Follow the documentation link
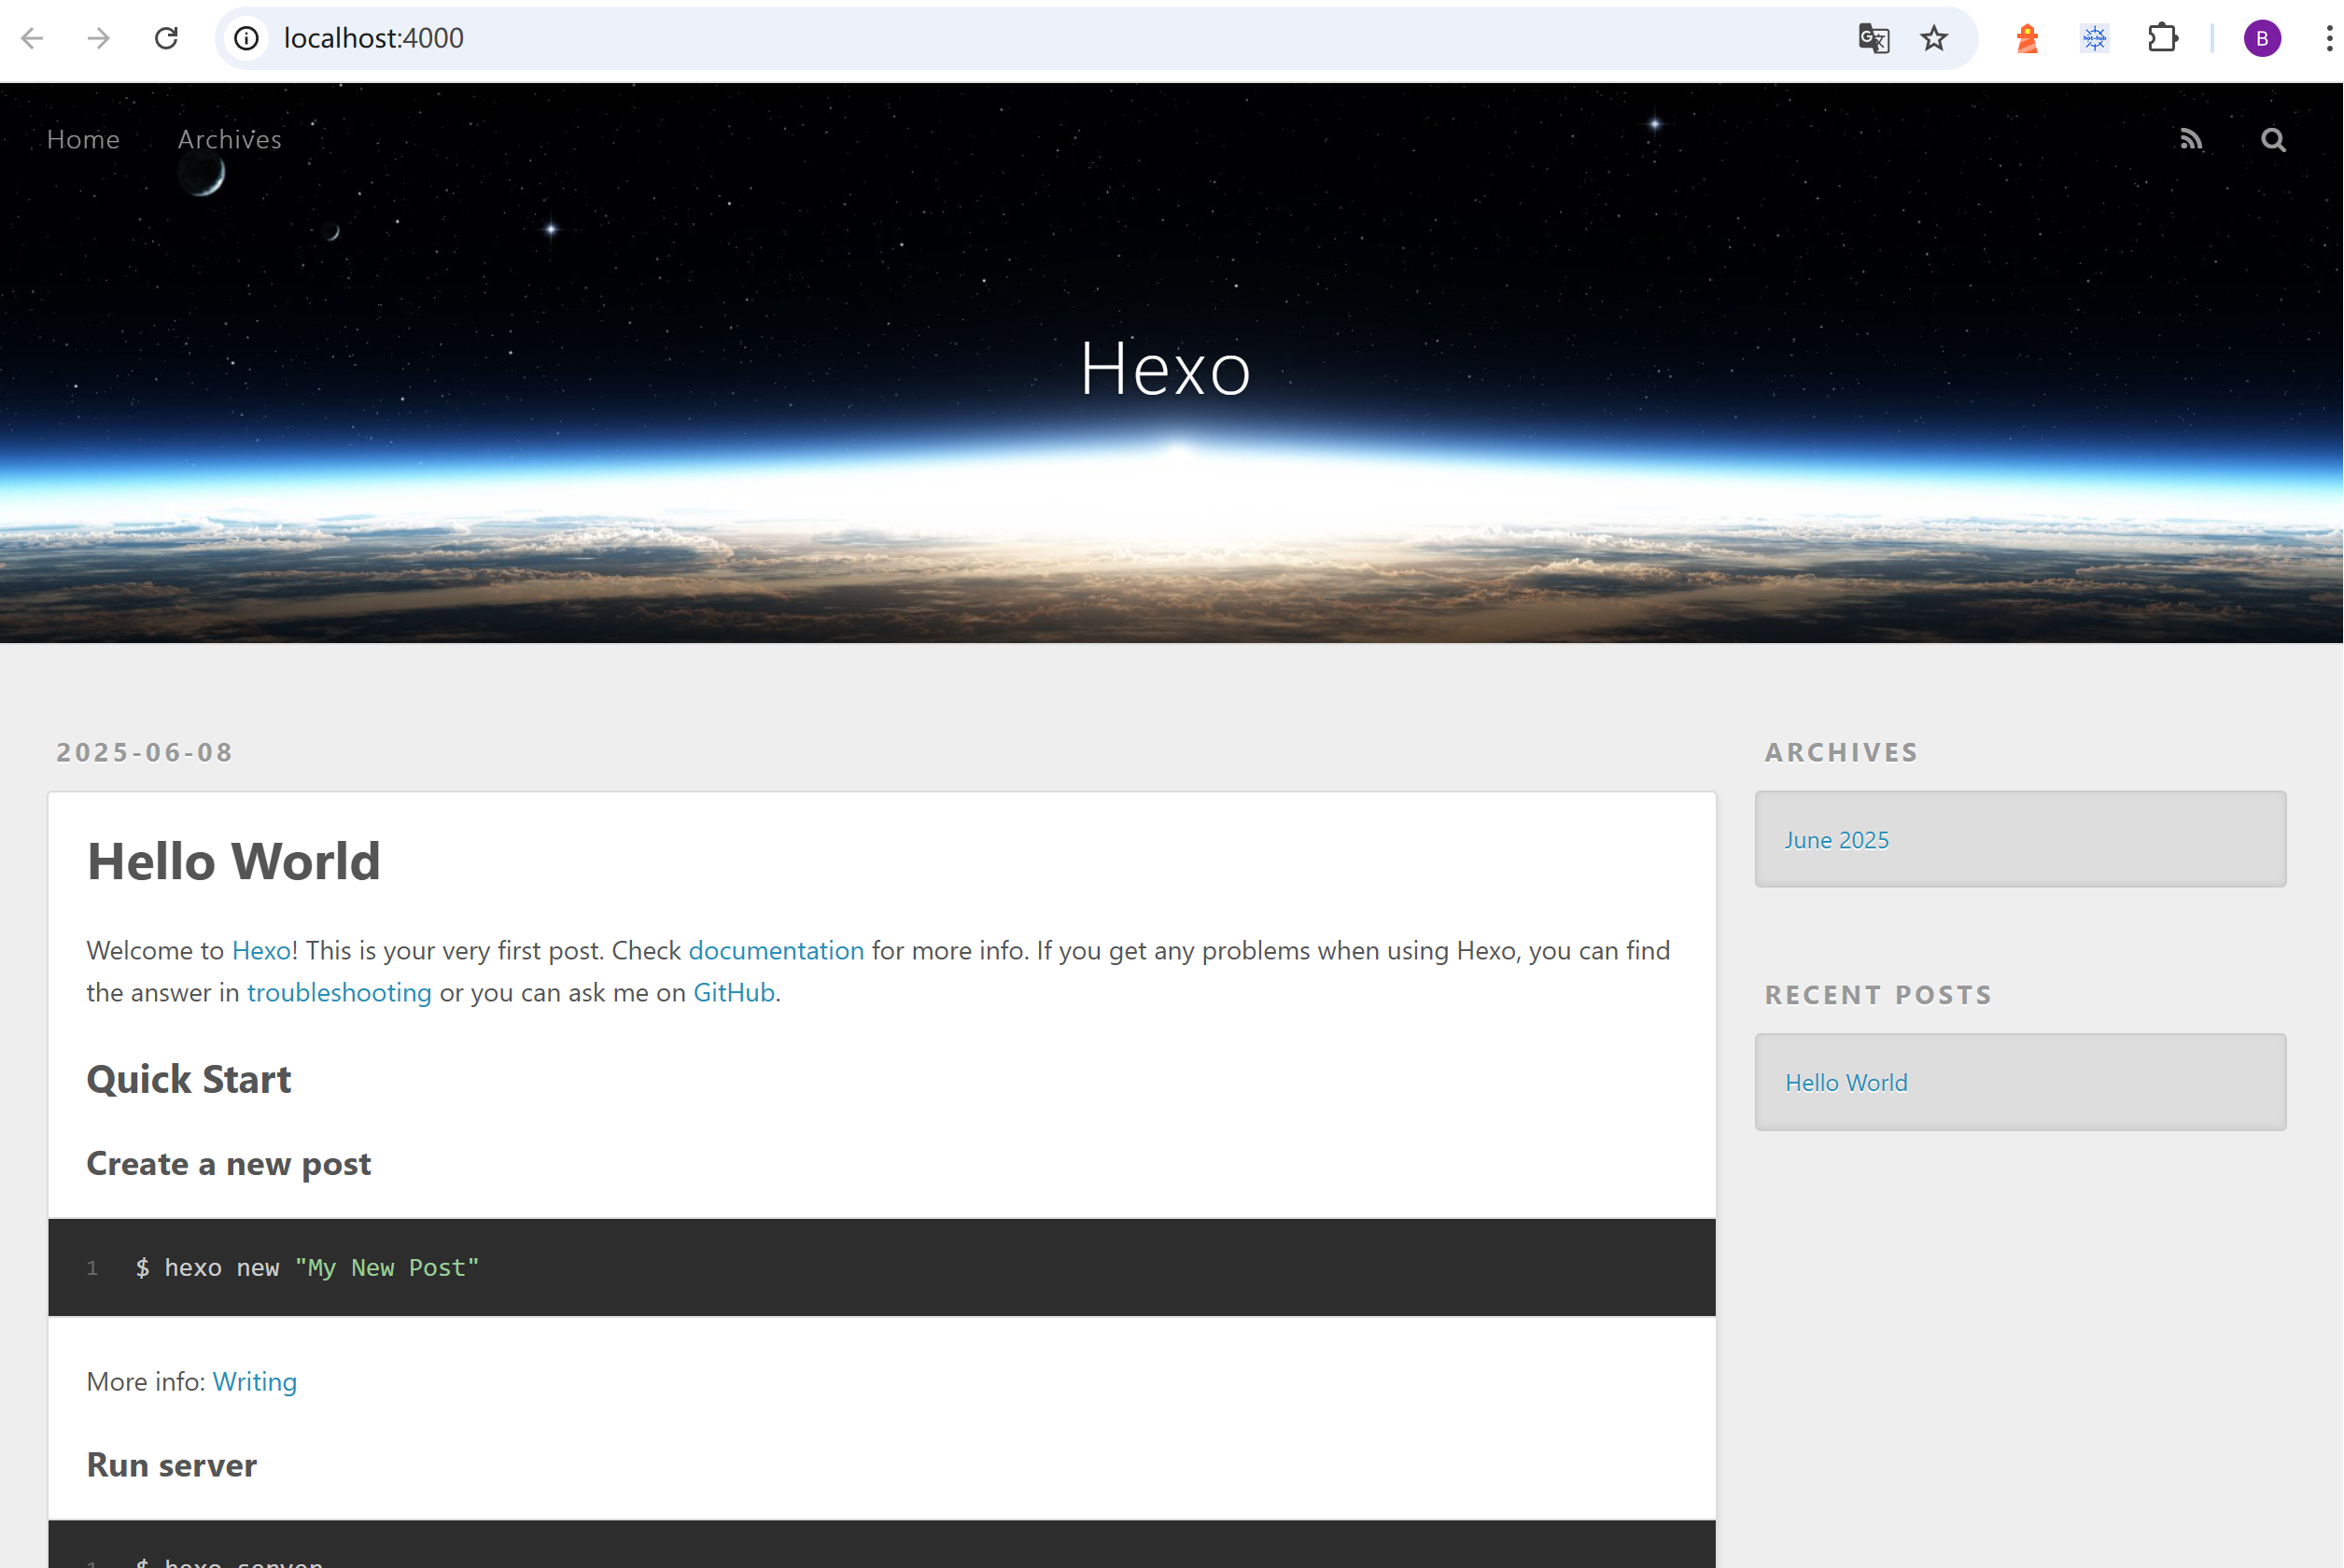 [776, 950]
